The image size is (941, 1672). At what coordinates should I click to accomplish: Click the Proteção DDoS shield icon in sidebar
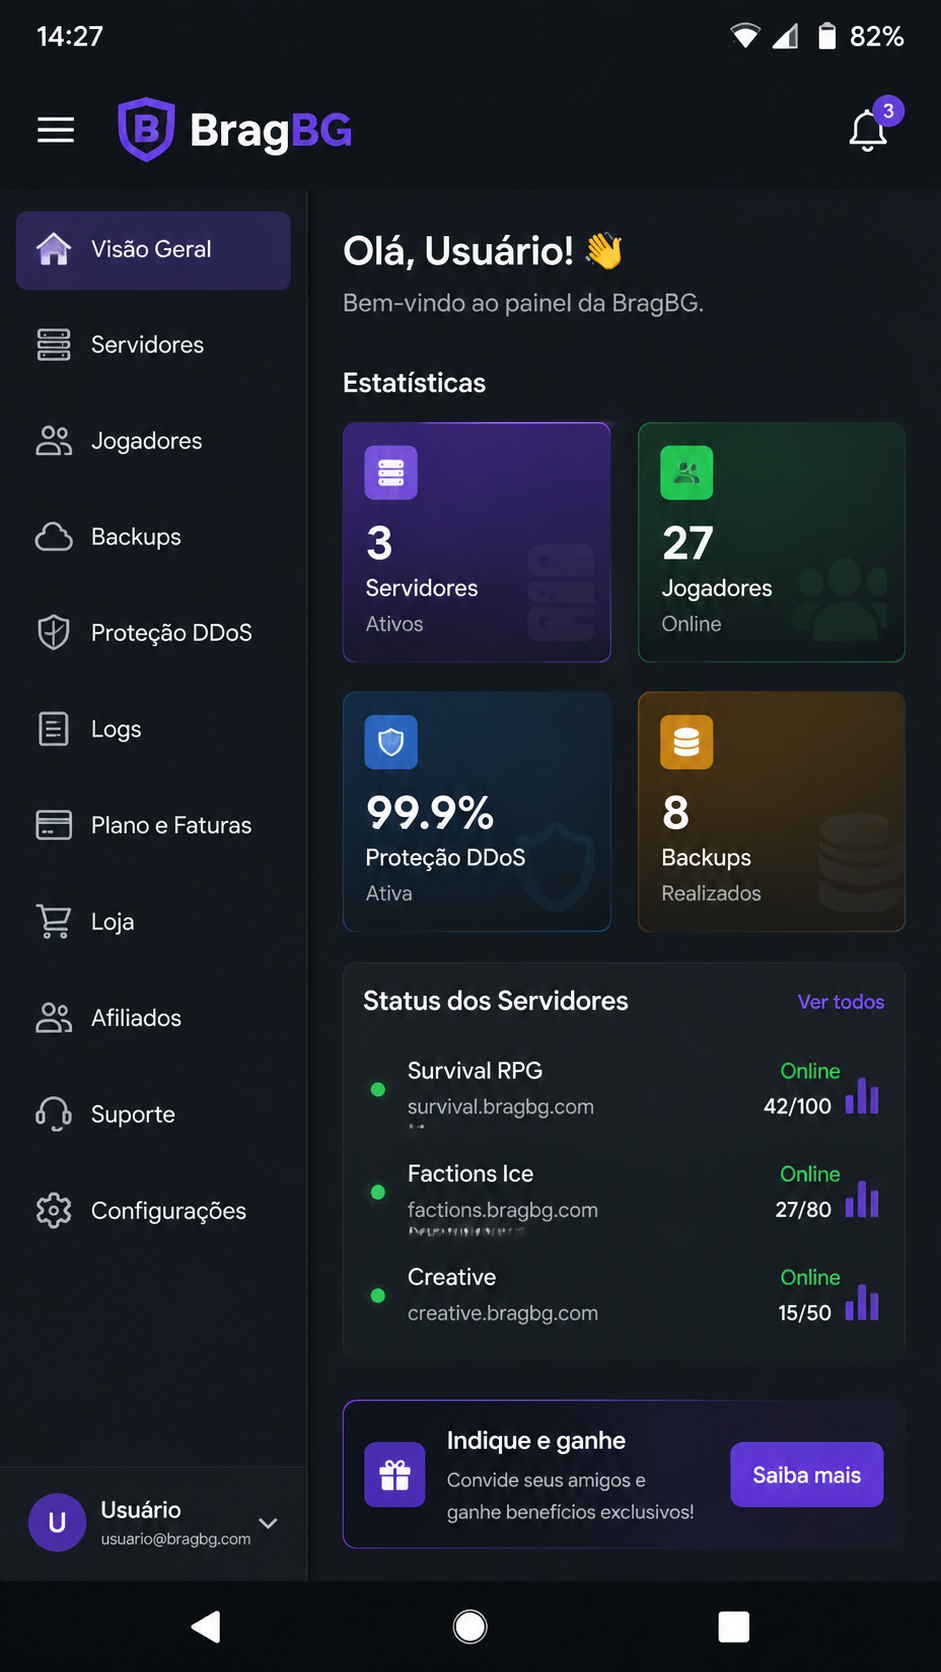54,632
